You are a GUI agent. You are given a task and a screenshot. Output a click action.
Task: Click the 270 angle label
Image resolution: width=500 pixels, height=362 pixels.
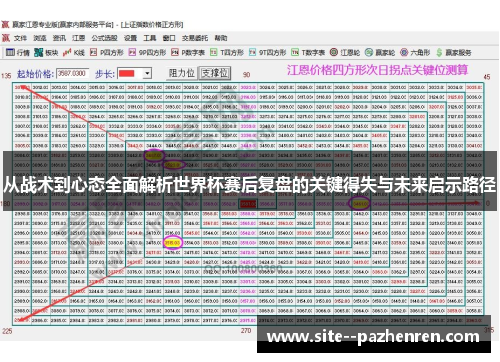click(x=246, y=330)
